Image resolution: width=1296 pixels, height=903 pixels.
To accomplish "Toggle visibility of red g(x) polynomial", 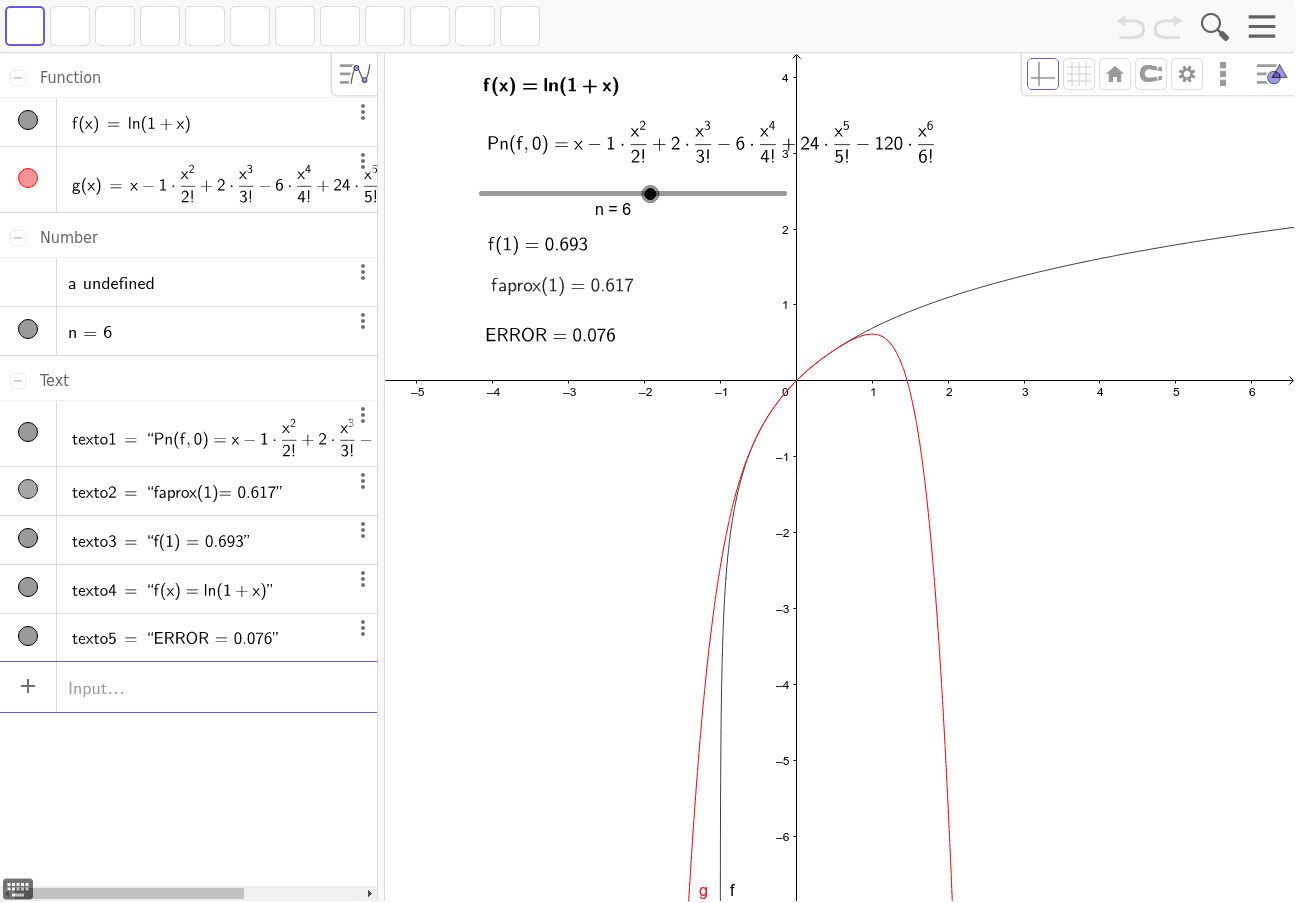I will pyautogui.click(x=28, y=178).
